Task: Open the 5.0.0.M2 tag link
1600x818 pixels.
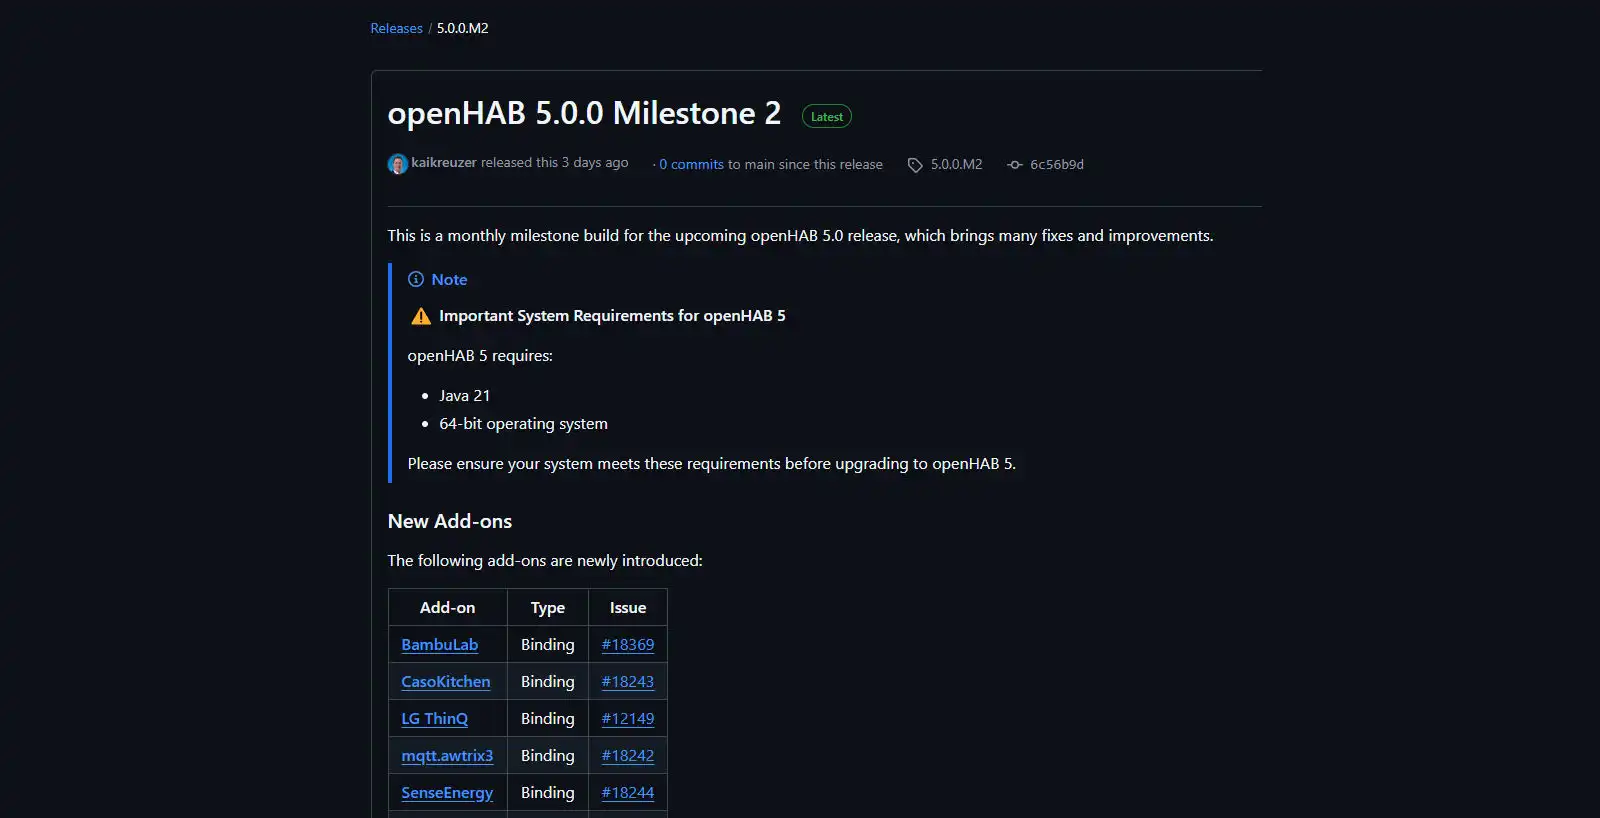Action: click(x=956, y=164)
